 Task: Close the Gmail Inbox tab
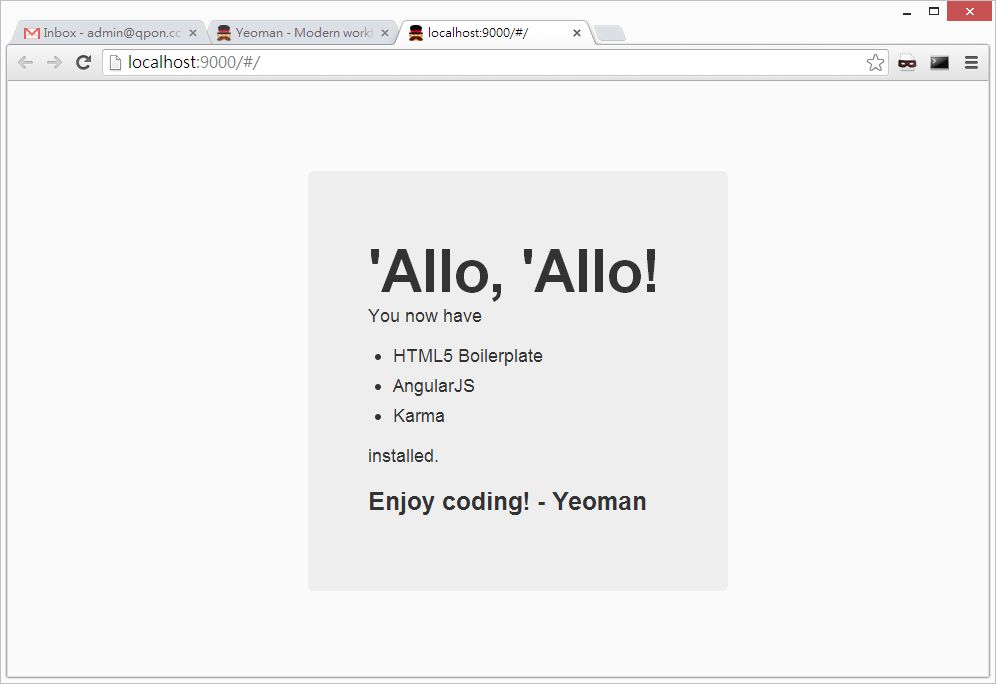point(193,33)
